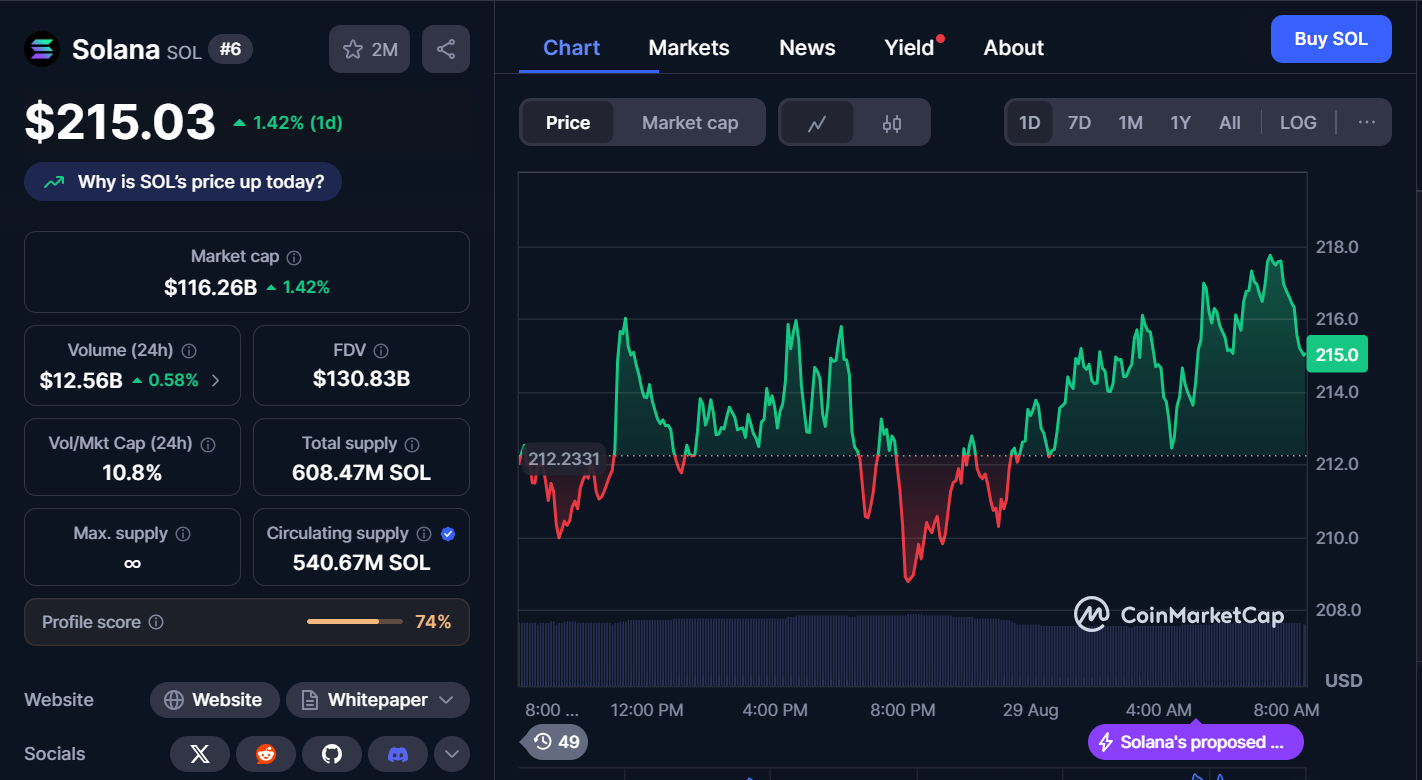Open the share icon button

coord(446,49)
